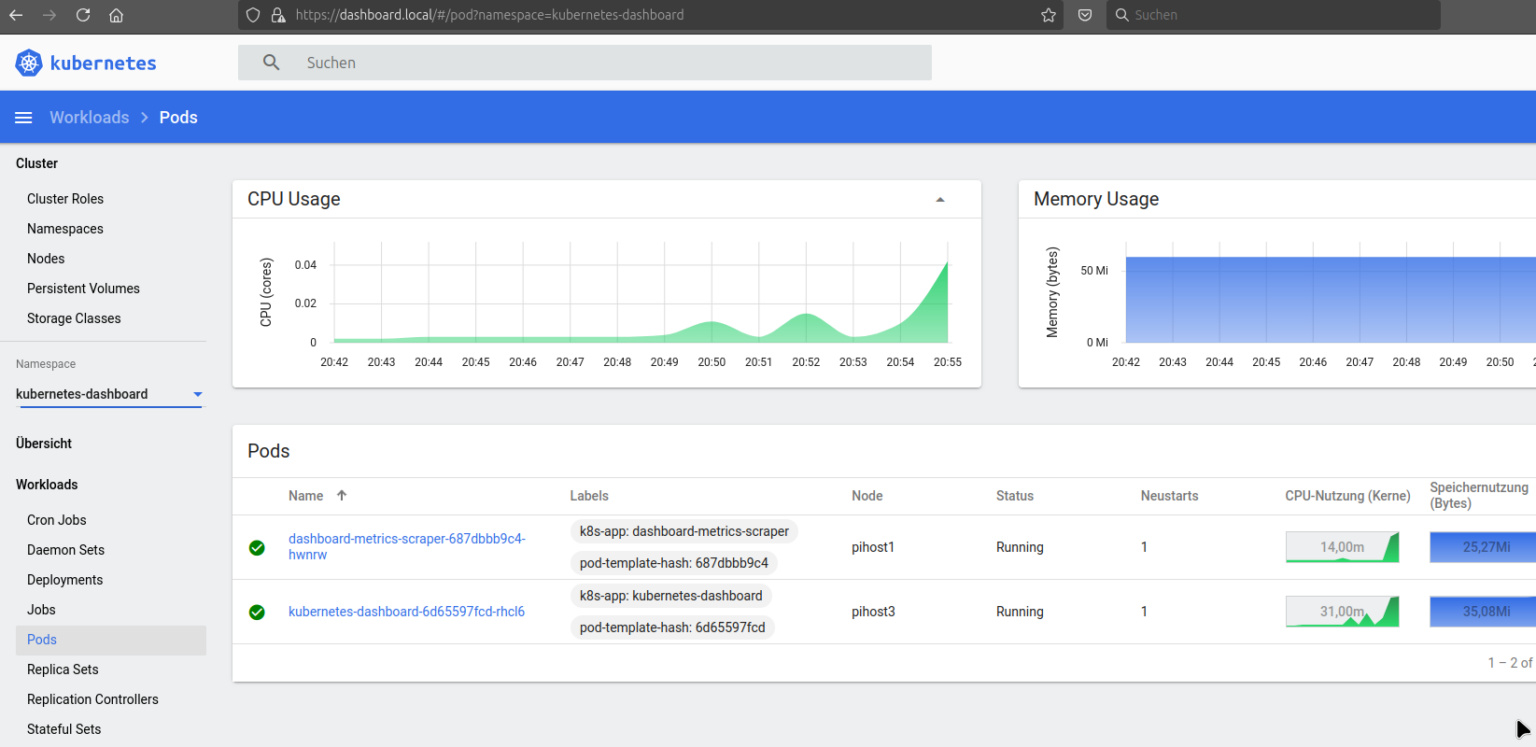Click green status icon of dashboard-metrics-scraper pod
This screenshot has height=747, width=1536.
(x=257, y=547)
